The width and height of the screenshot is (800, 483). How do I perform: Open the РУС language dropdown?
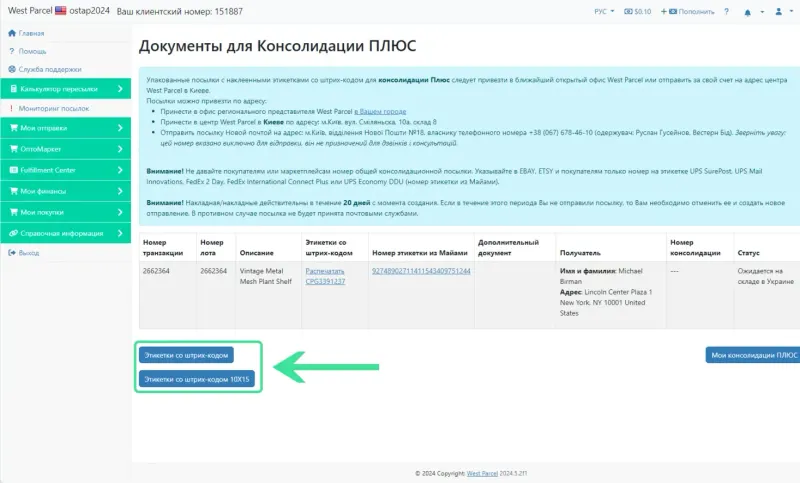point(604,11)
